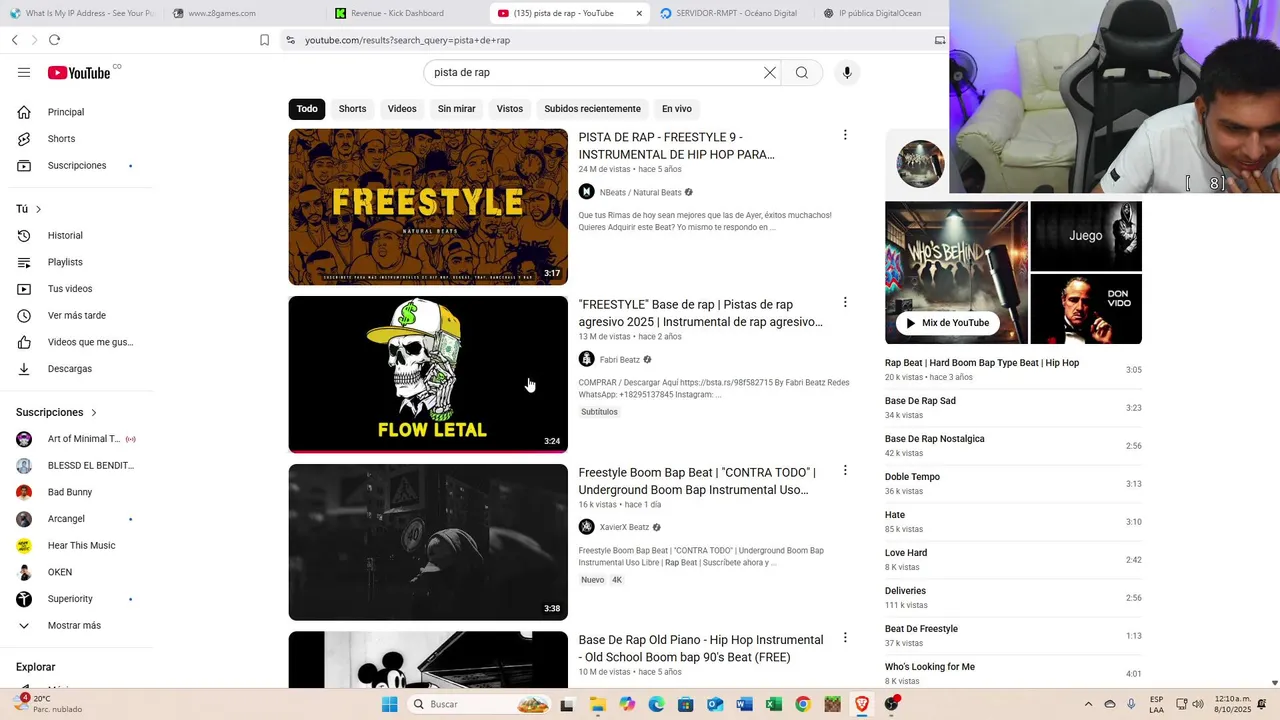
Task: Play Love Hard from the mix list
Action: coord(1013,560)
